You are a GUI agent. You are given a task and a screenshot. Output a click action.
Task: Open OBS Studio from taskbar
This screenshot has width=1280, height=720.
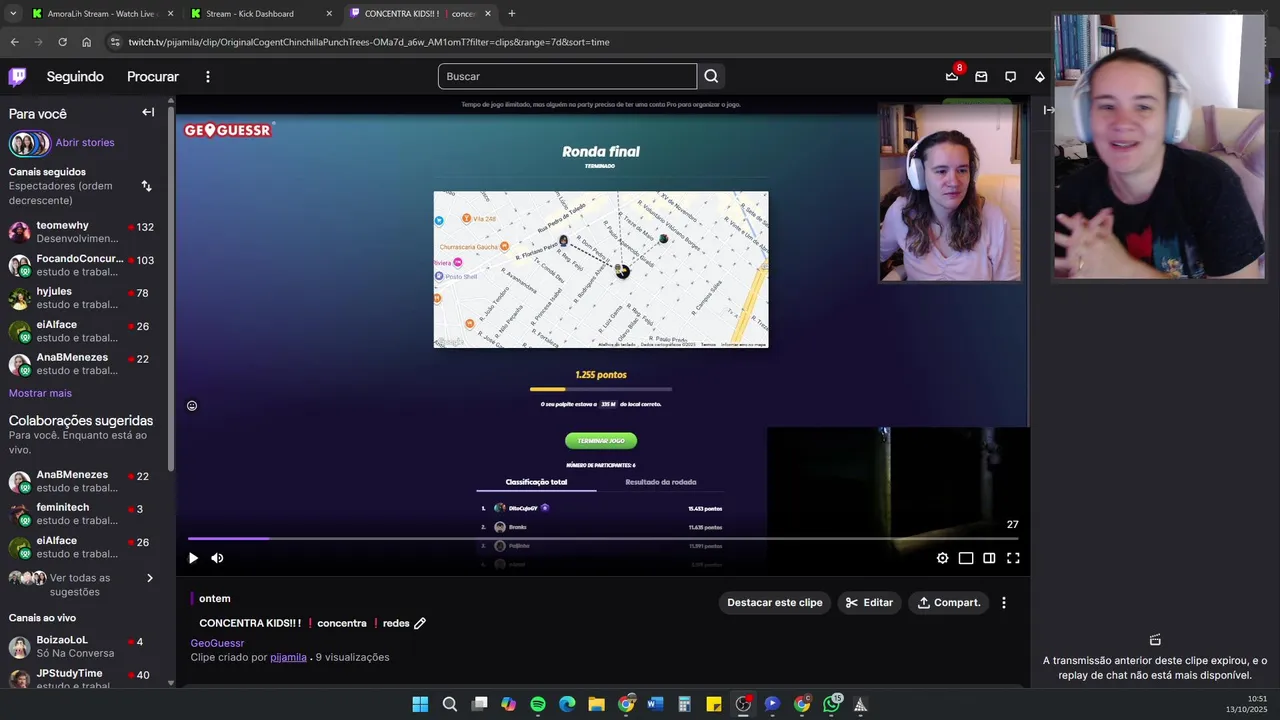pos(743,704)
